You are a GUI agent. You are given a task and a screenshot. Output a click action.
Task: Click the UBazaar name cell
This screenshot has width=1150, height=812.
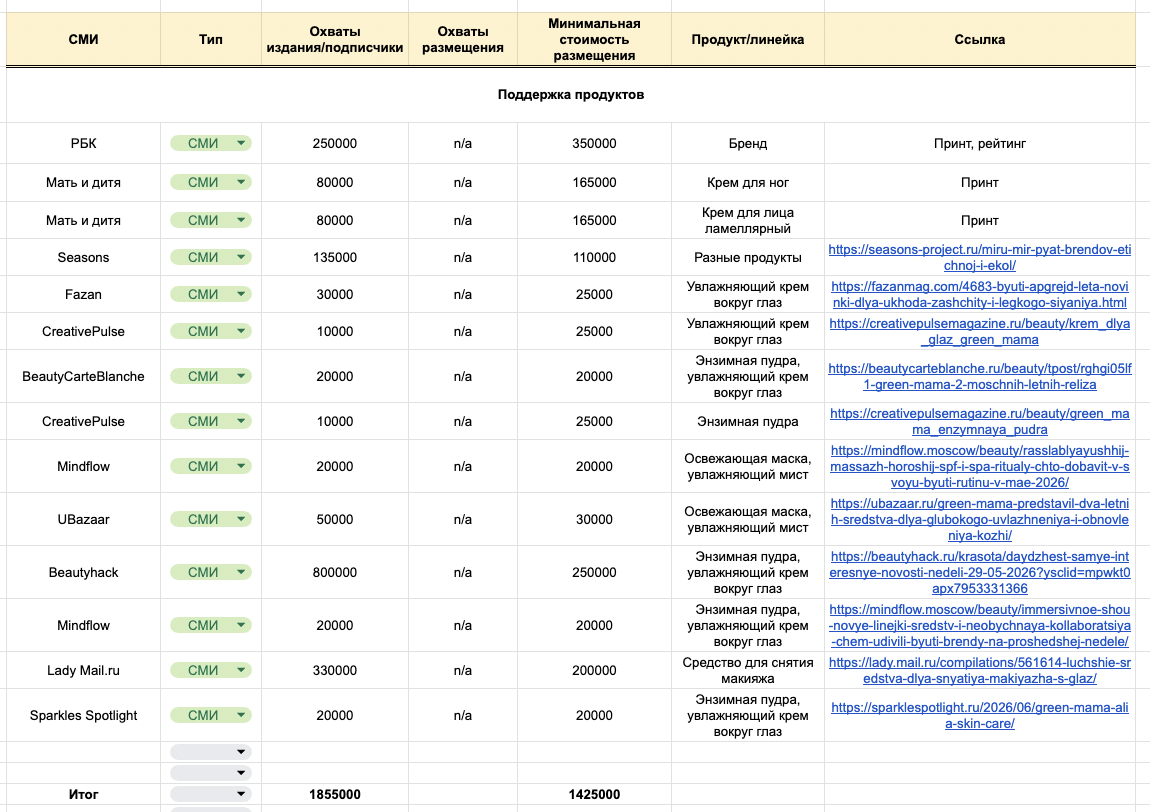pos(83,519)
